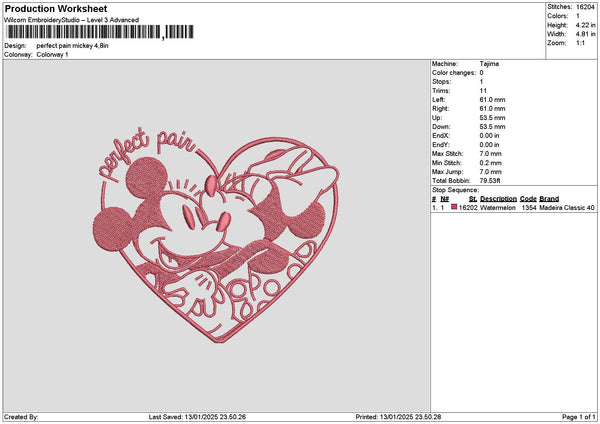Click the Trims value 11
Image resolution: width=600 pixels, height=424 pixels.
pyautogui.click(x=483, y=91)
